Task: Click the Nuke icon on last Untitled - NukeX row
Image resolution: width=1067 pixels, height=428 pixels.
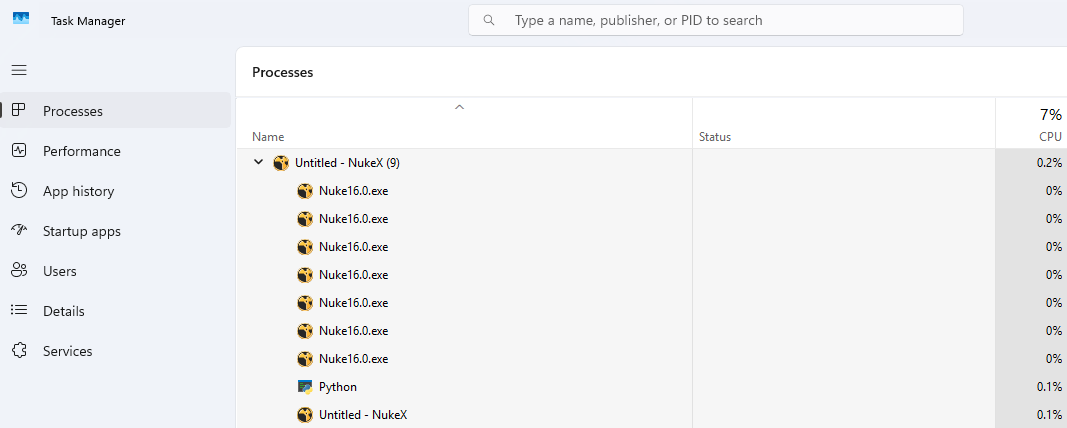Action: (306, 414)
